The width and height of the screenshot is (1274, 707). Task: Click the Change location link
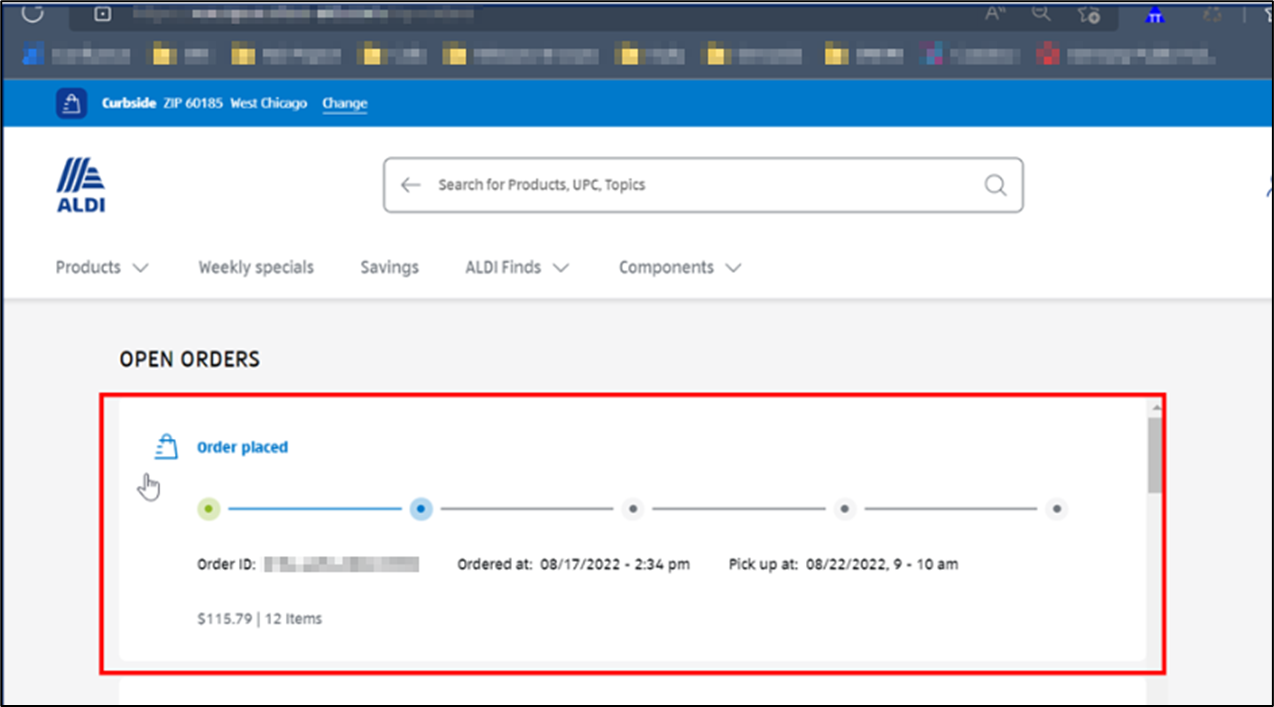point(344,103)
